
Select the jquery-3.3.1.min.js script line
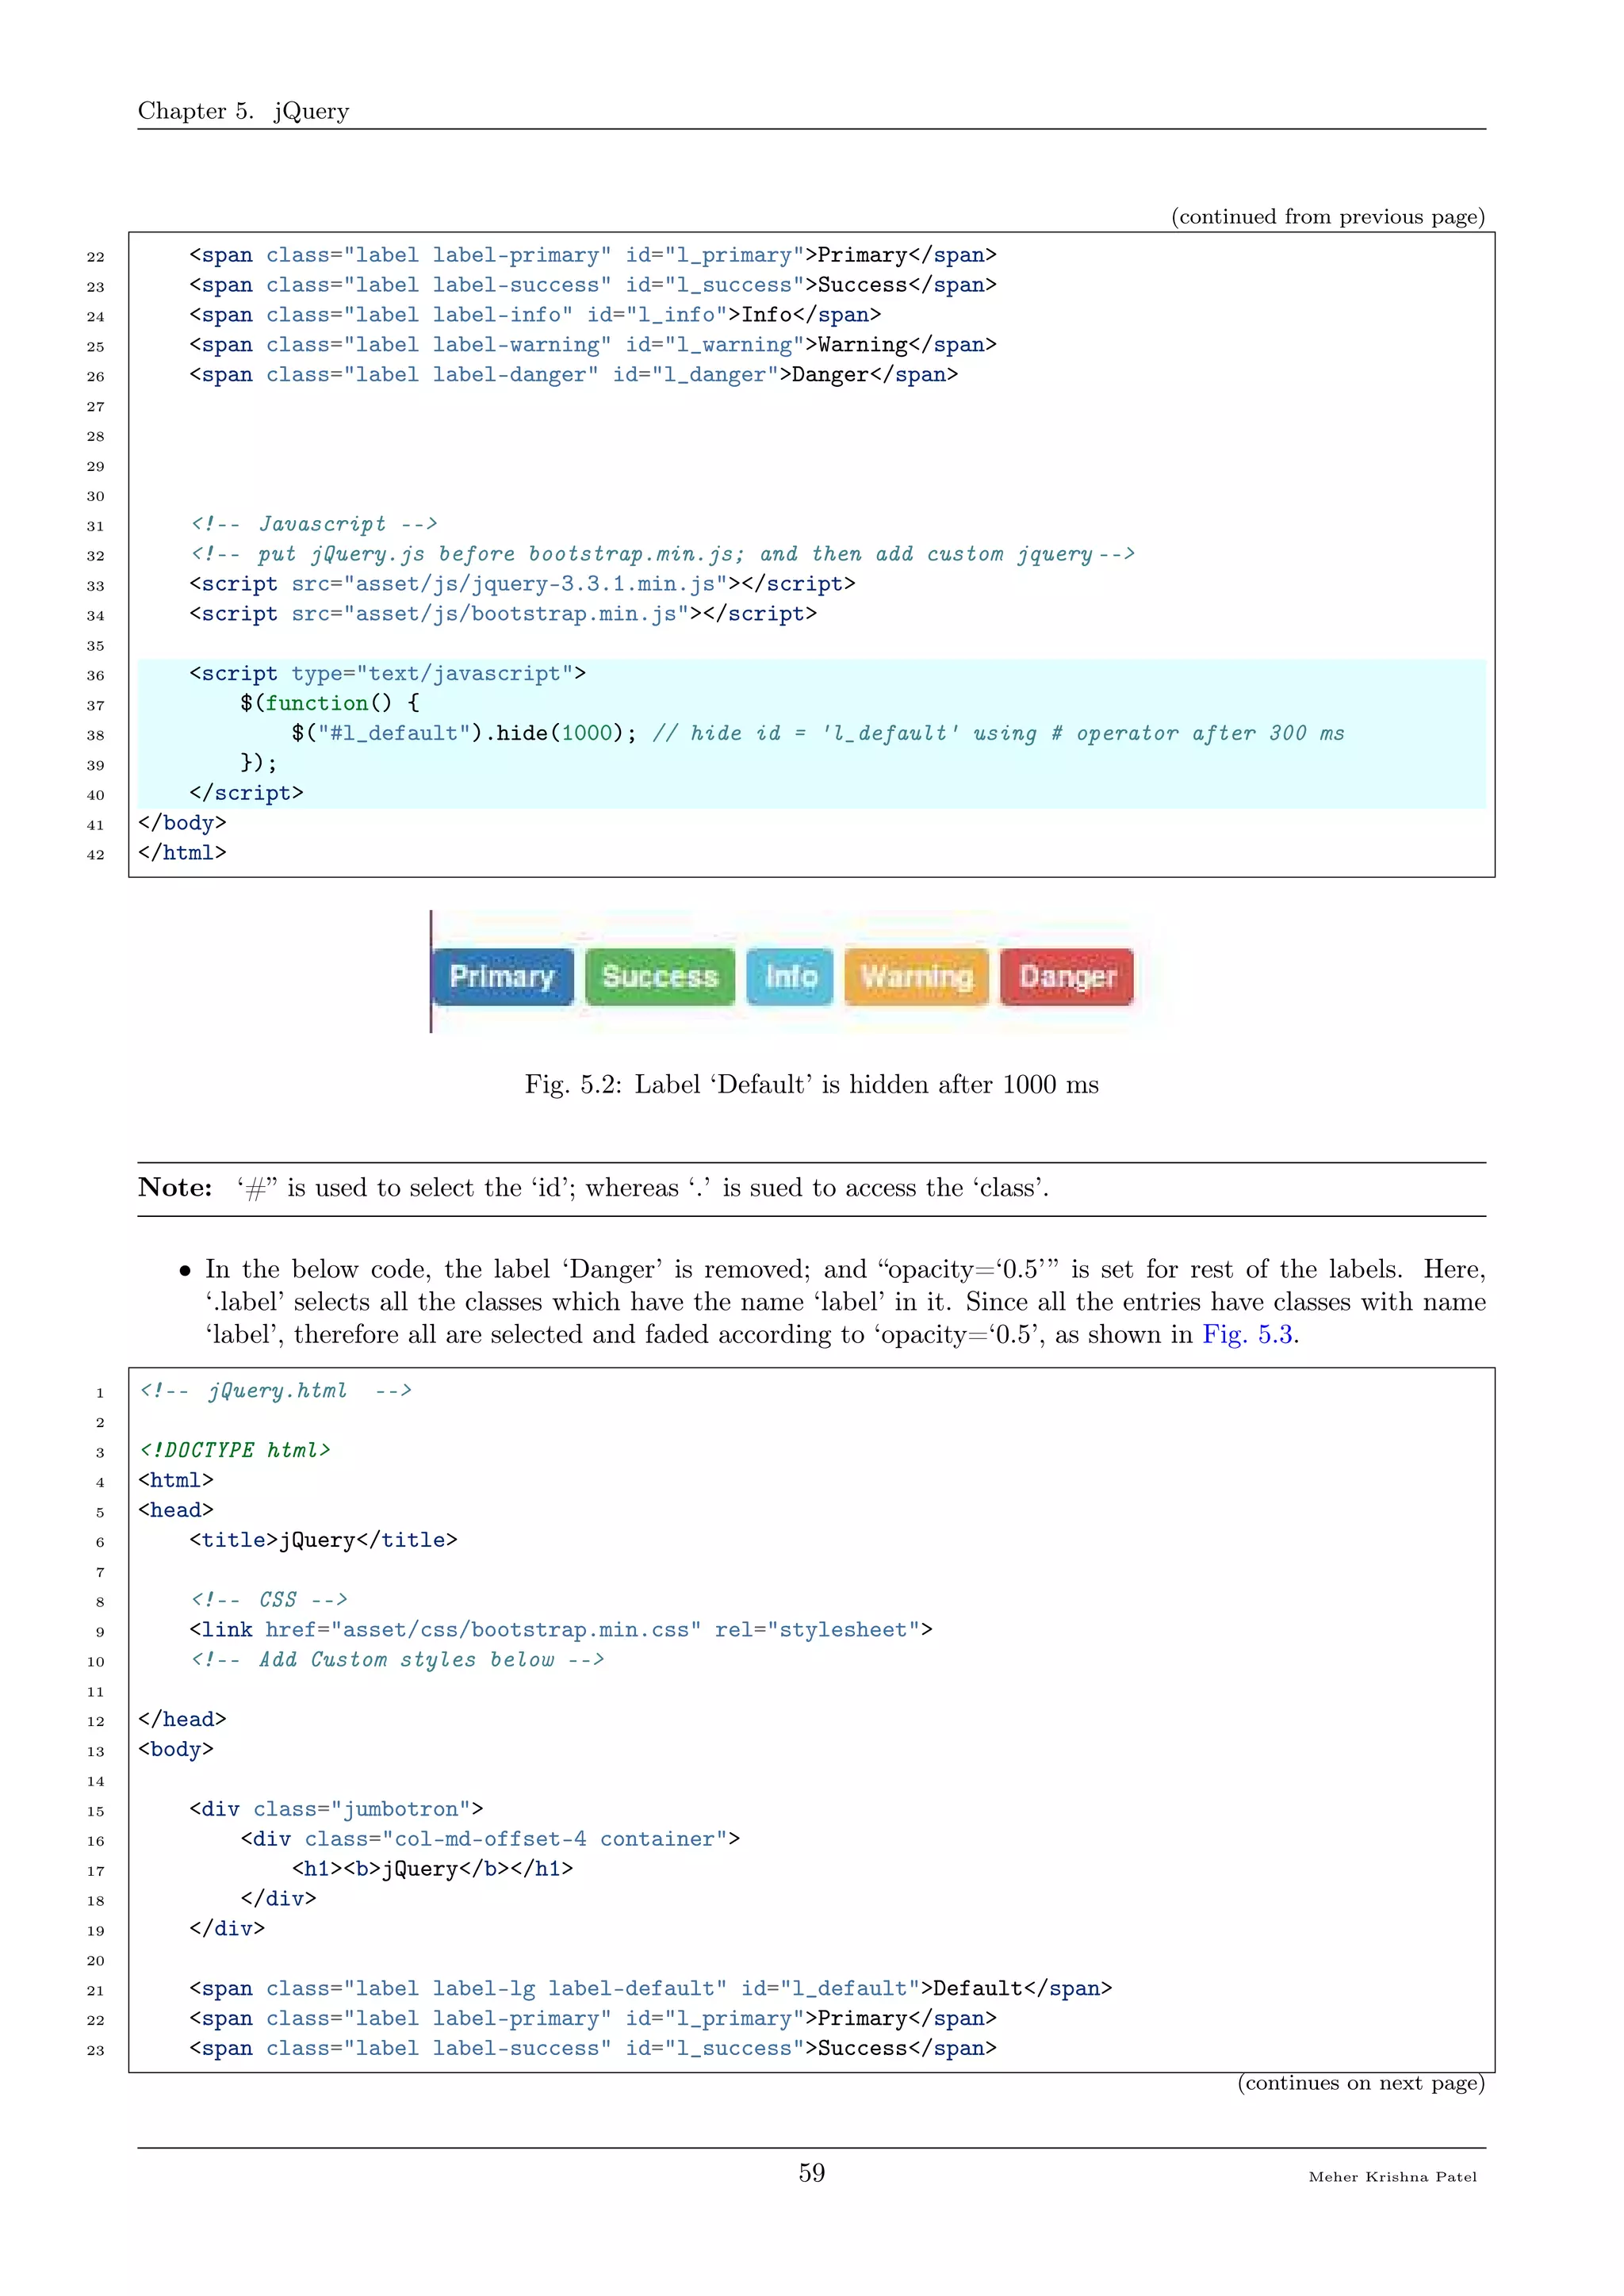(522, 584)
